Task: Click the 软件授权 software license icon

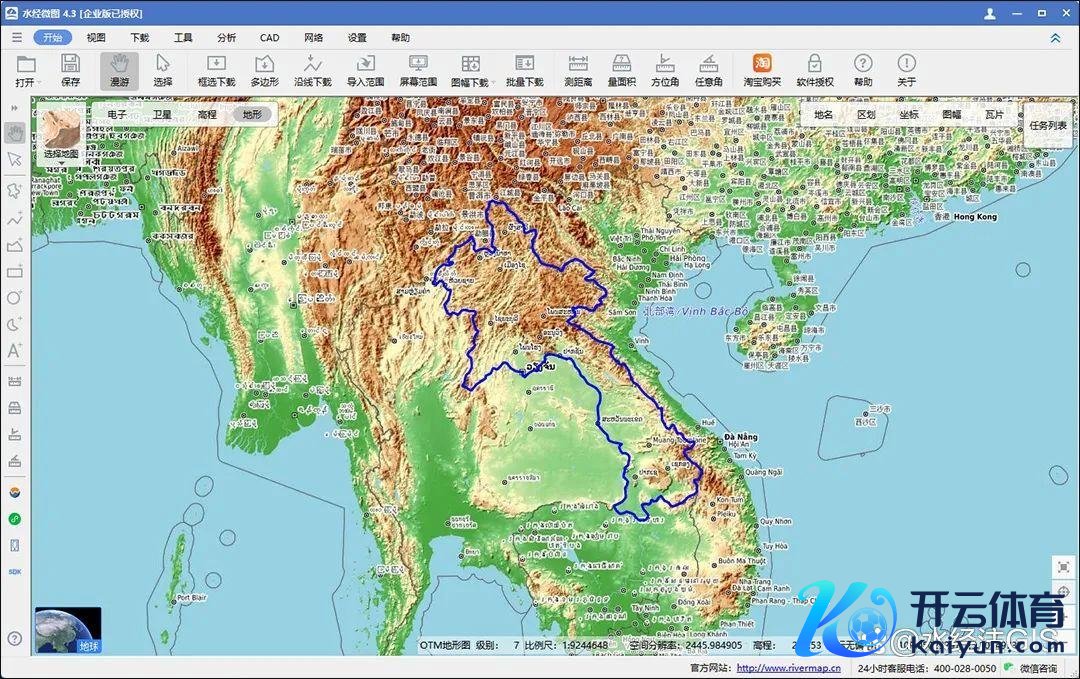Action: coord(814,70)
